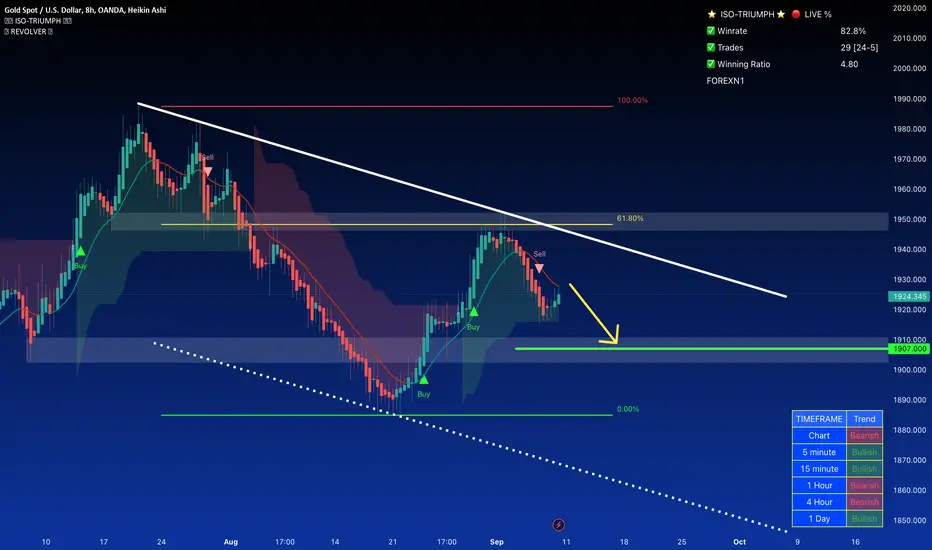Click the green checkmark beside Winrate
932x550 pixels.
point(710,31)
